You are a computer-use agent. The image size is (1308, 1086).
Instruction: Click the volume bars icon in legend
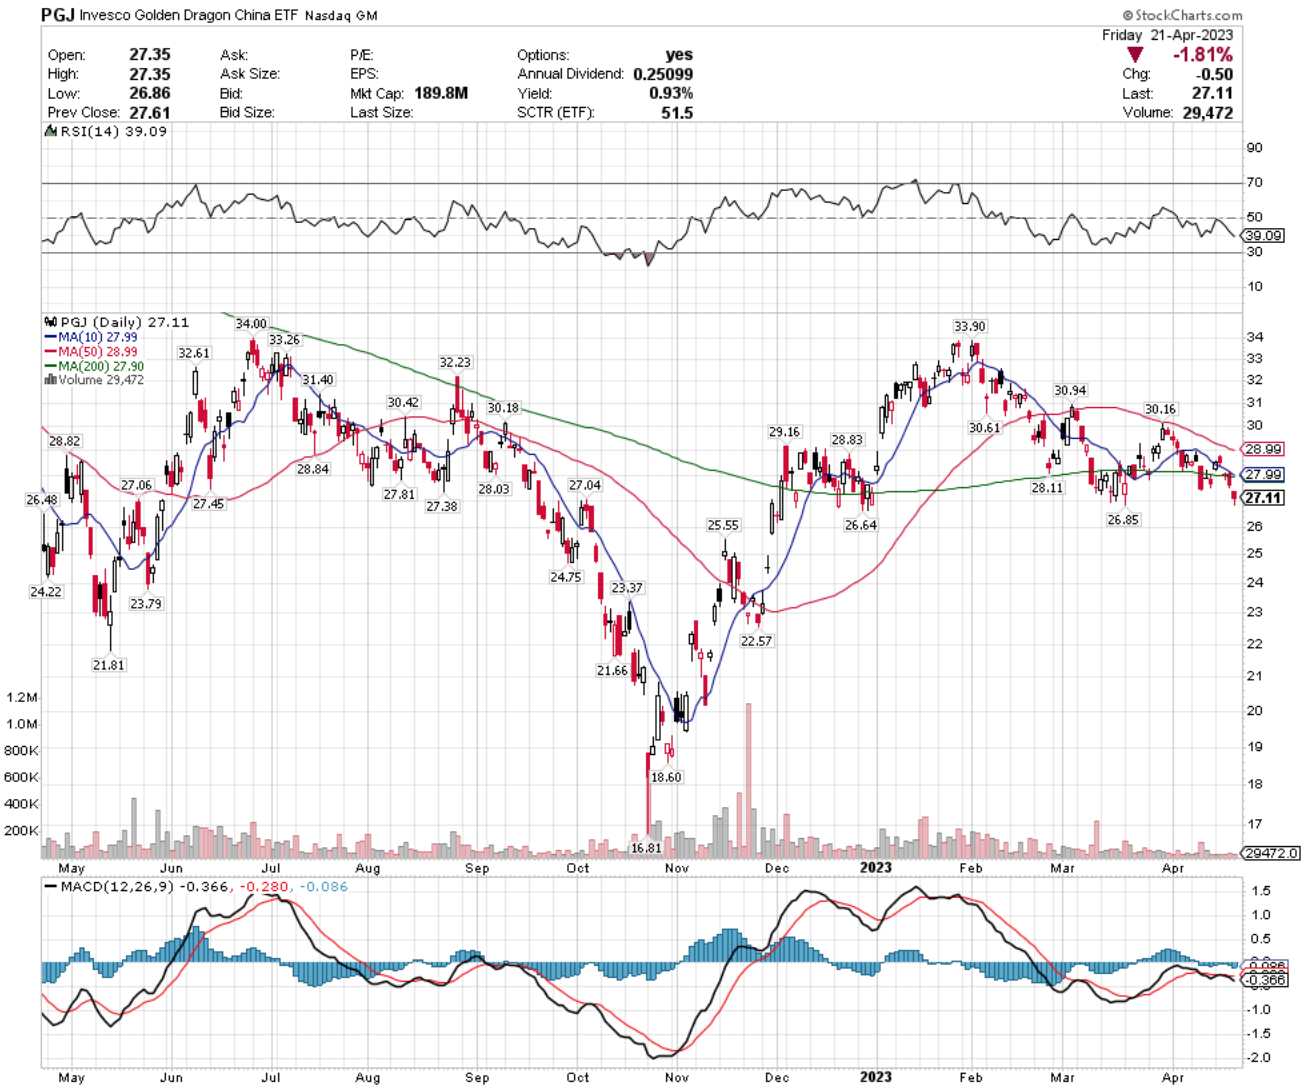click(x=50, y=380)
